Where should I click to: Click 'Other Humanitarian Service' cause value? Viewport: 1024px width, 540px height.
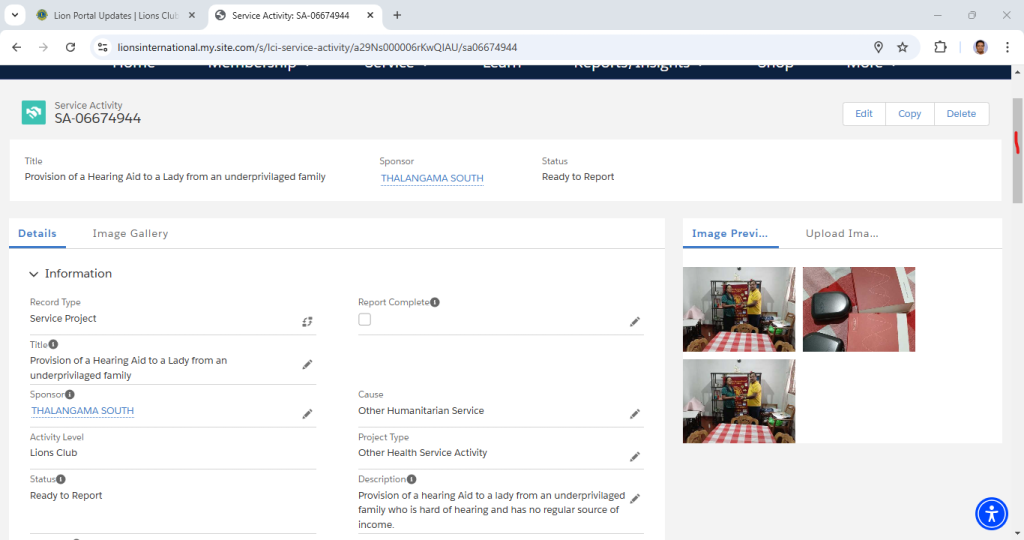pyautogui.click(x=421, y=411)
